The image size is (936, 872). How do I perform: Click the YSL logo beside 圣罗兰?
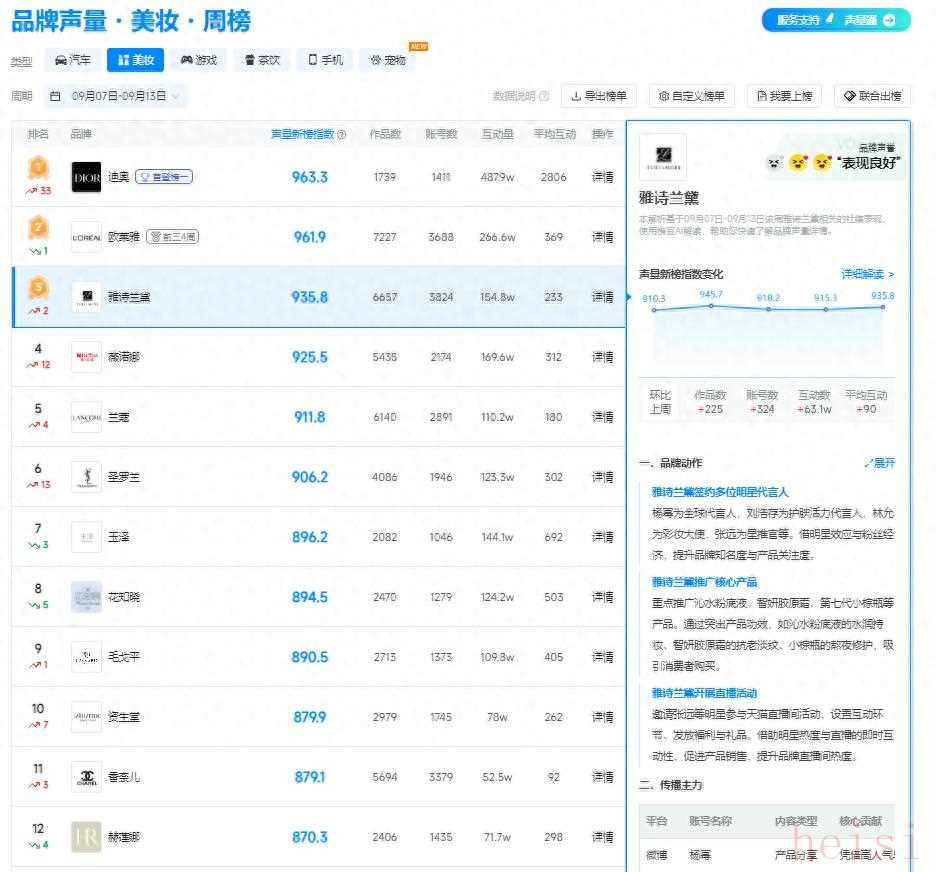tap(86, 477)
